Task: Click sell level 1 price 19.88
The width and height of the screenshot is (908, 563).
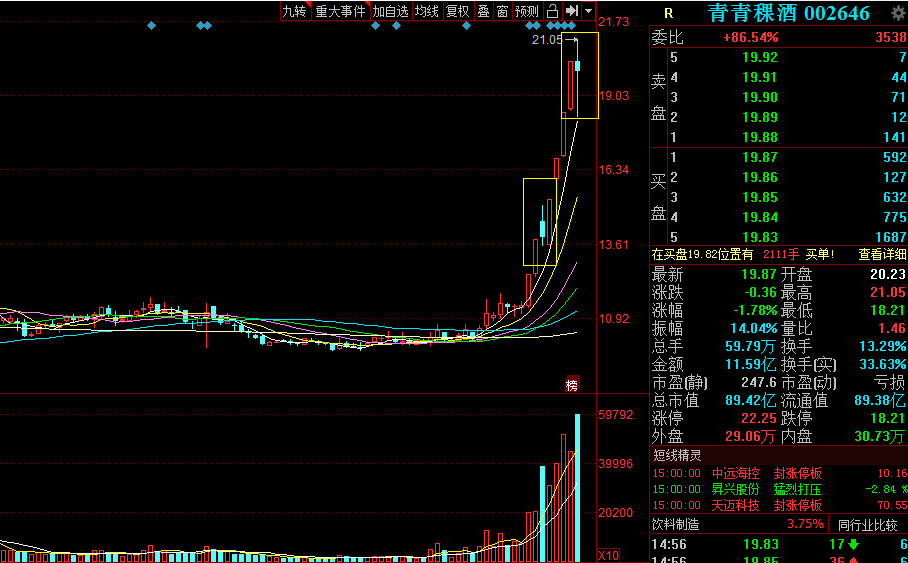Action: 760,137
